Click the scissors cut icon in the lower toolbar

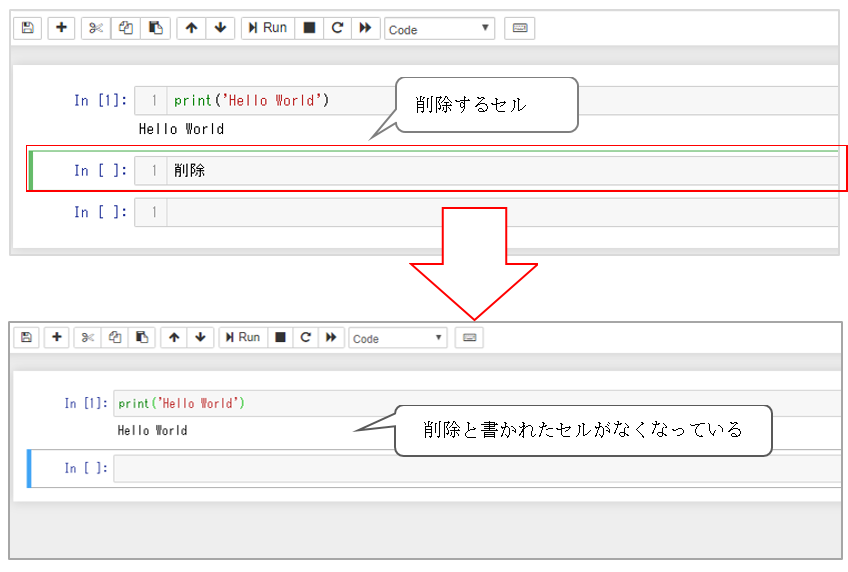(x=87, y=338)
